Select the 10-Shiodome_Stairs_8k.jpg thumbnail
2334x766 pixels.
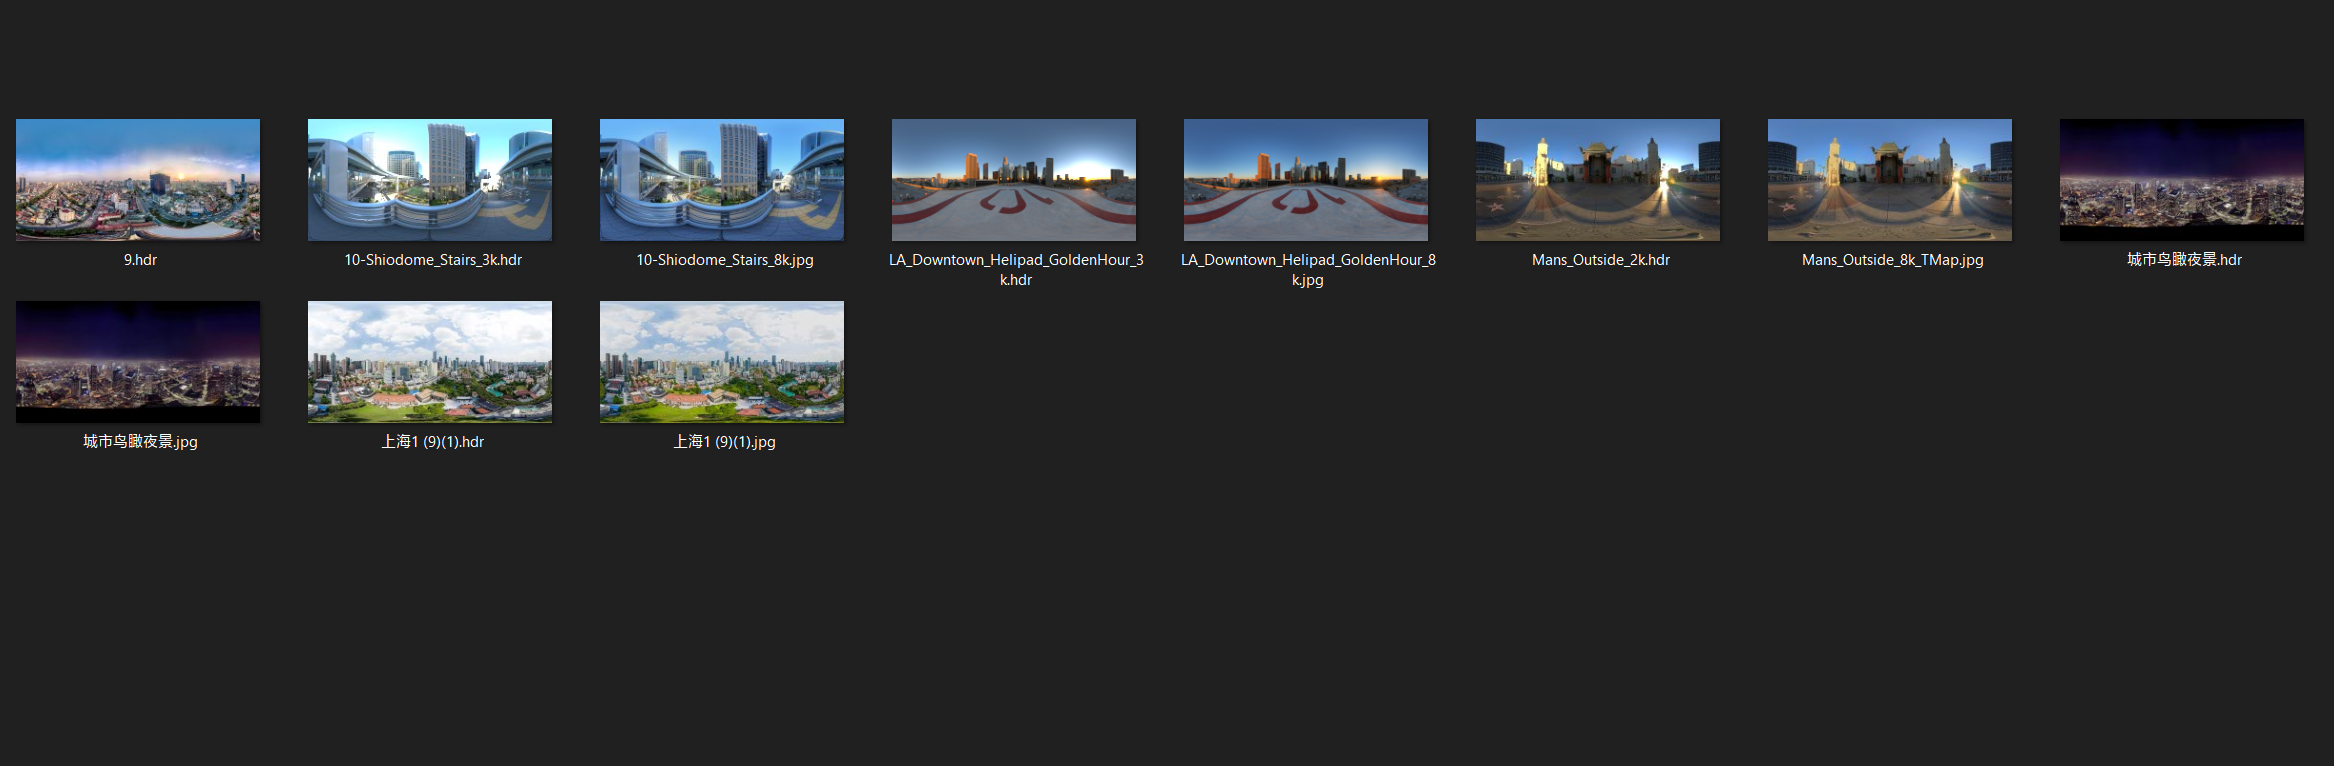coord(722,180)
